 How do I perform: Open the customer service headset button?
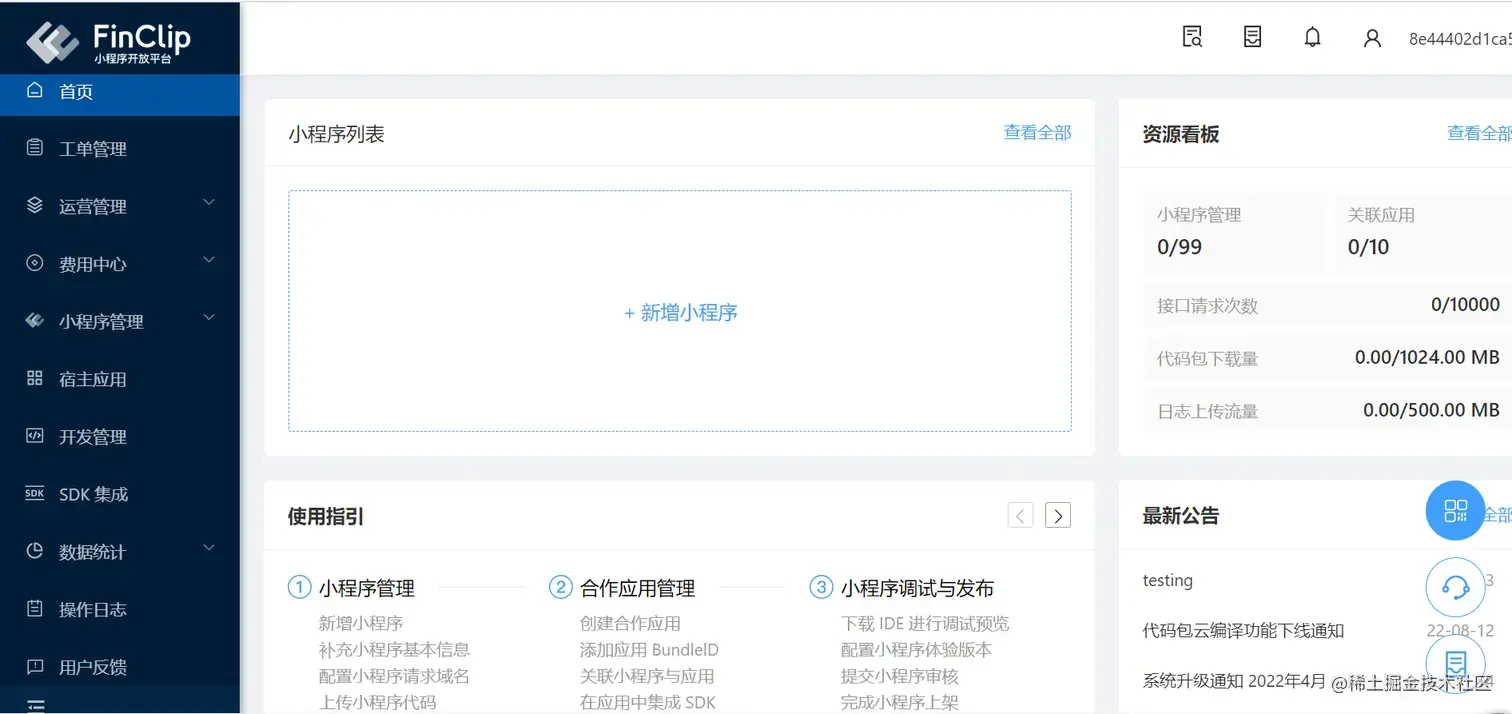(x=1456, y=587)
